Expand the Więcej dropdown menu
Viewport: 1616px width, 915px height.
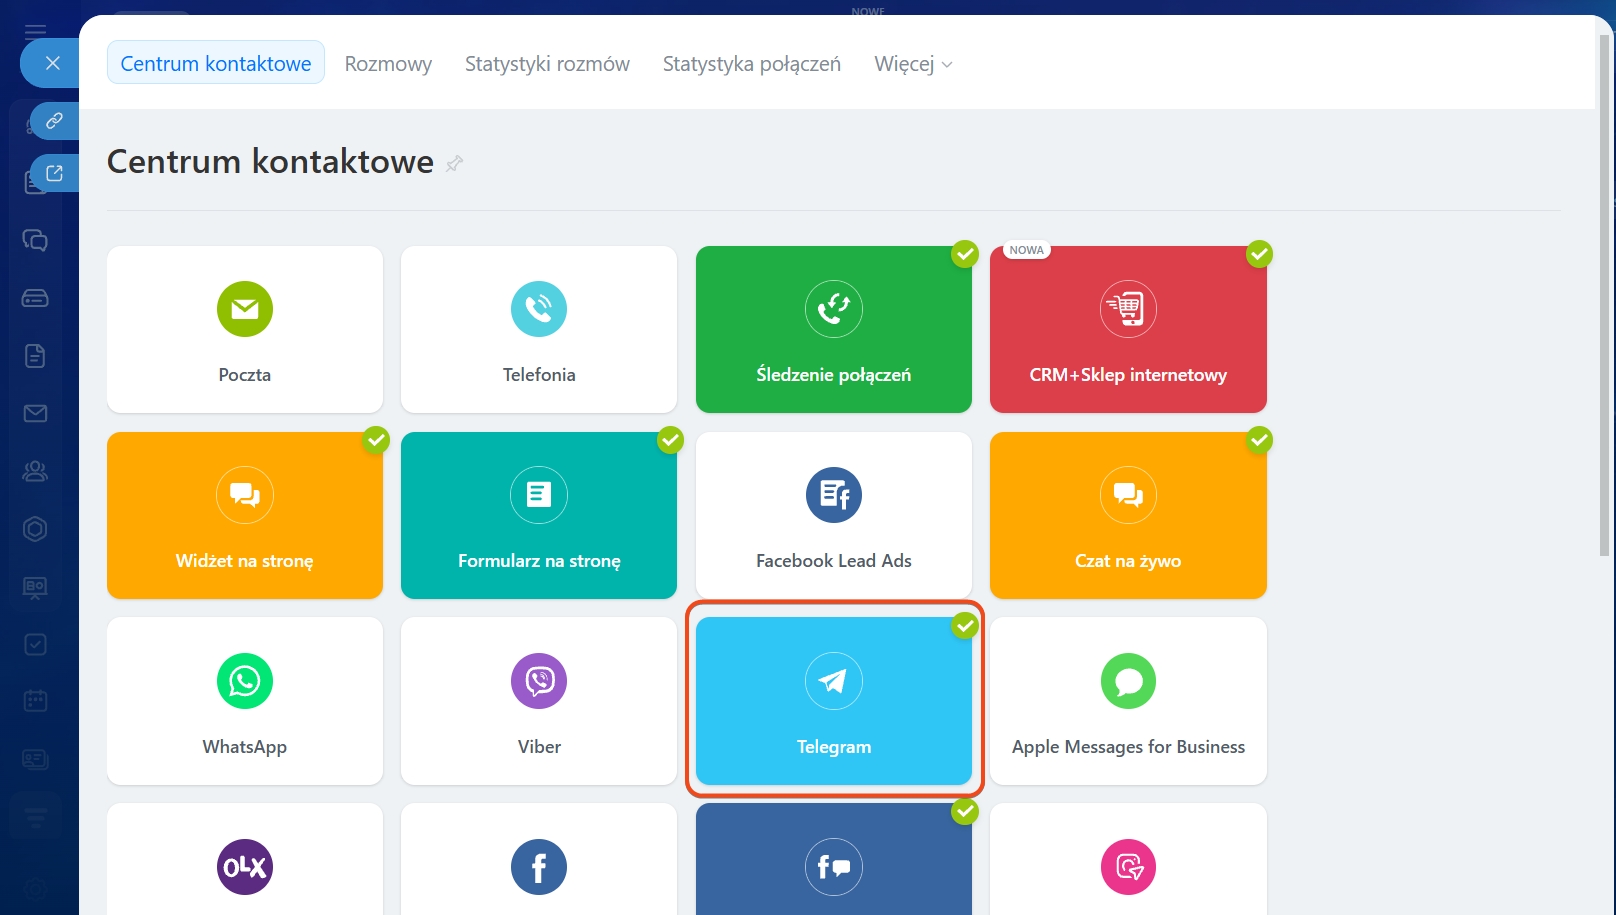(x=912, y=64)
